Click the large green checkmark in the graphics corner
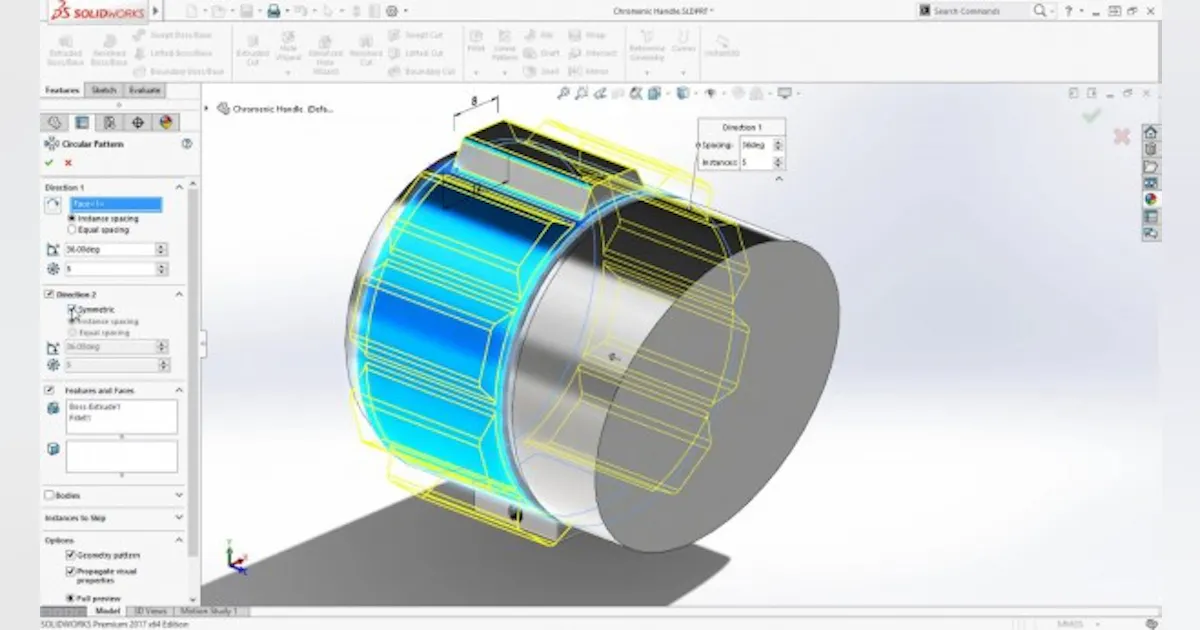This screenshot has width=1200, height=630. [1092, 116]
